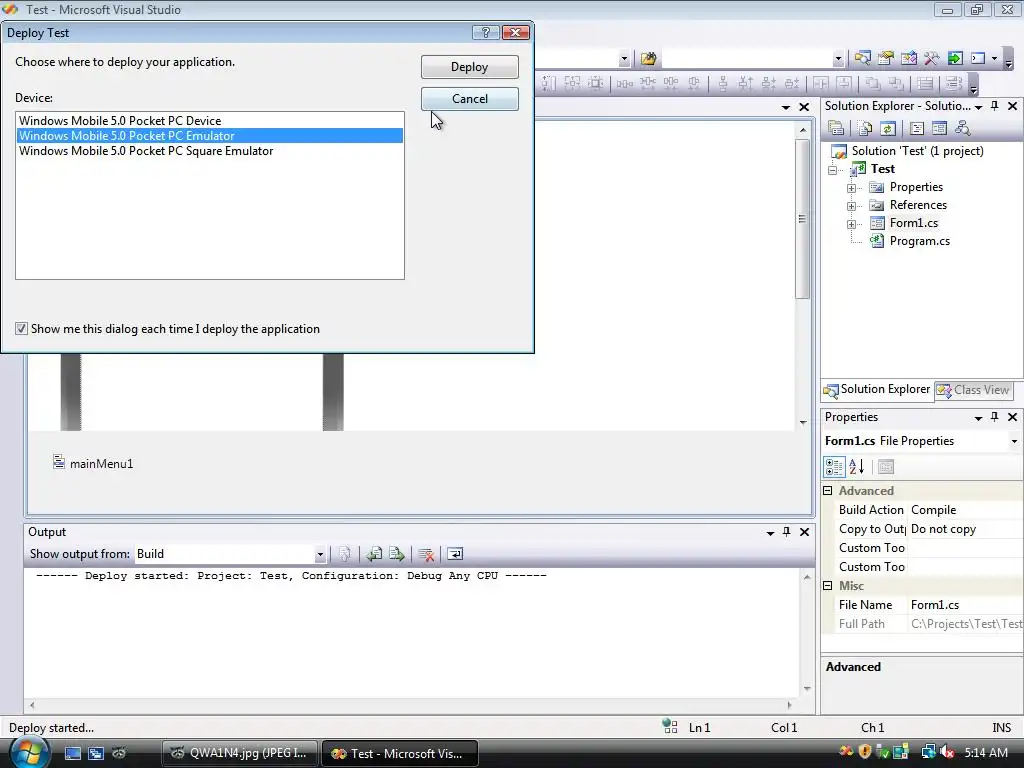1024x768 pixels.
Task: Switch Properties grid to Categorized view
Action: 834,466
